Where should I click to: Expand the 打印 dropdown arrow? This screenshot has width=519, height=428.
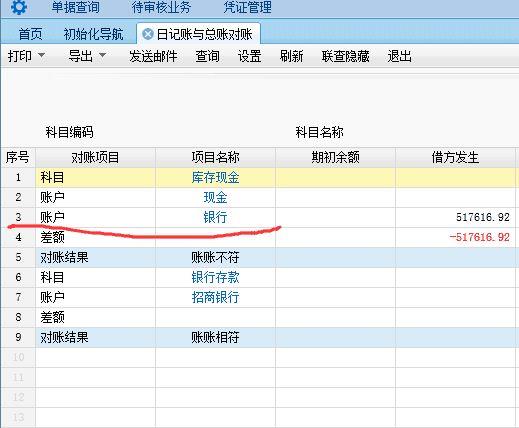tap(42, 55)
